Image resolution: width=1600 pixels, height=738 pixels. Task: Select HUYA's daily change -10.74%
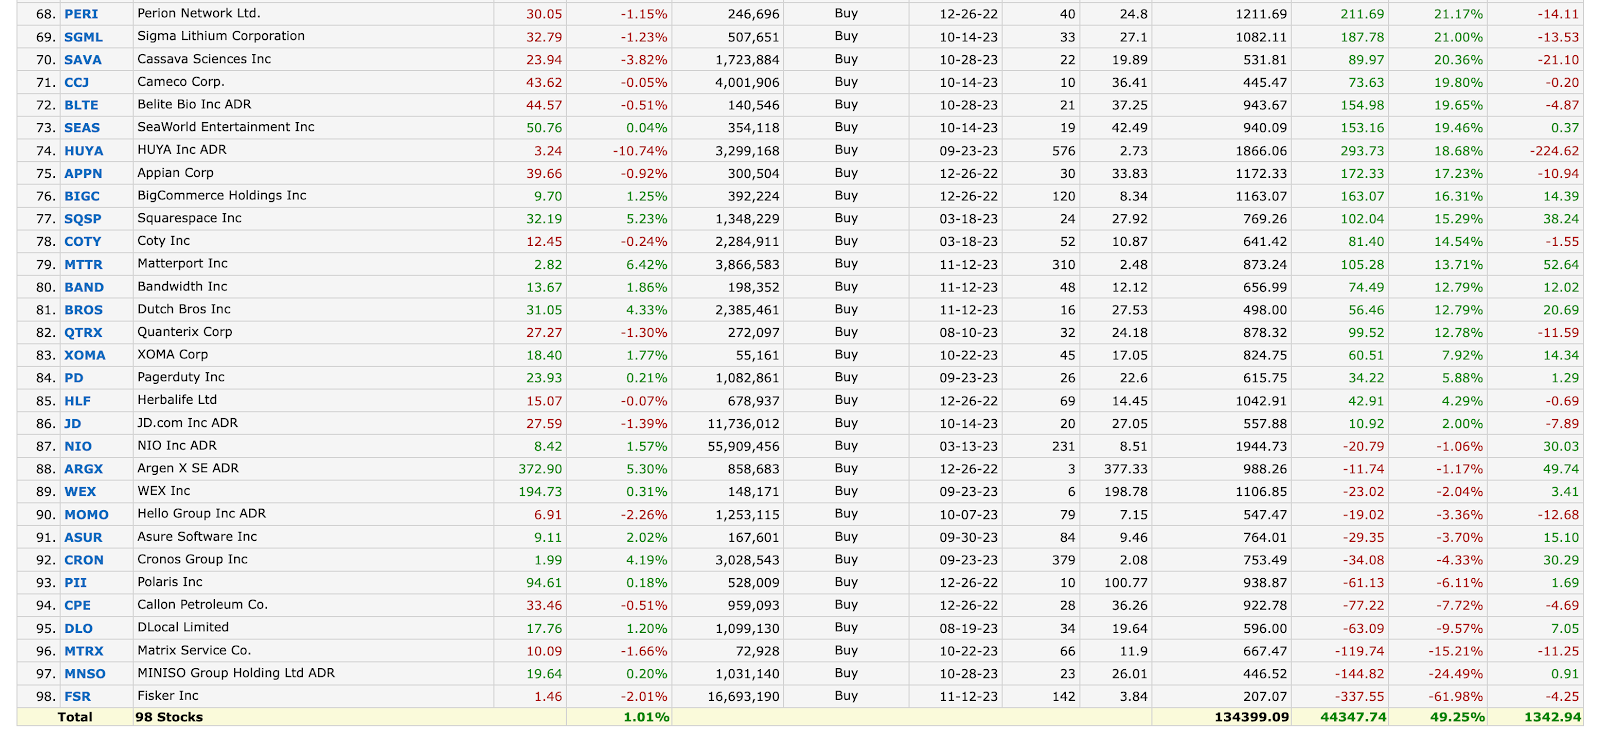point(640,151)
